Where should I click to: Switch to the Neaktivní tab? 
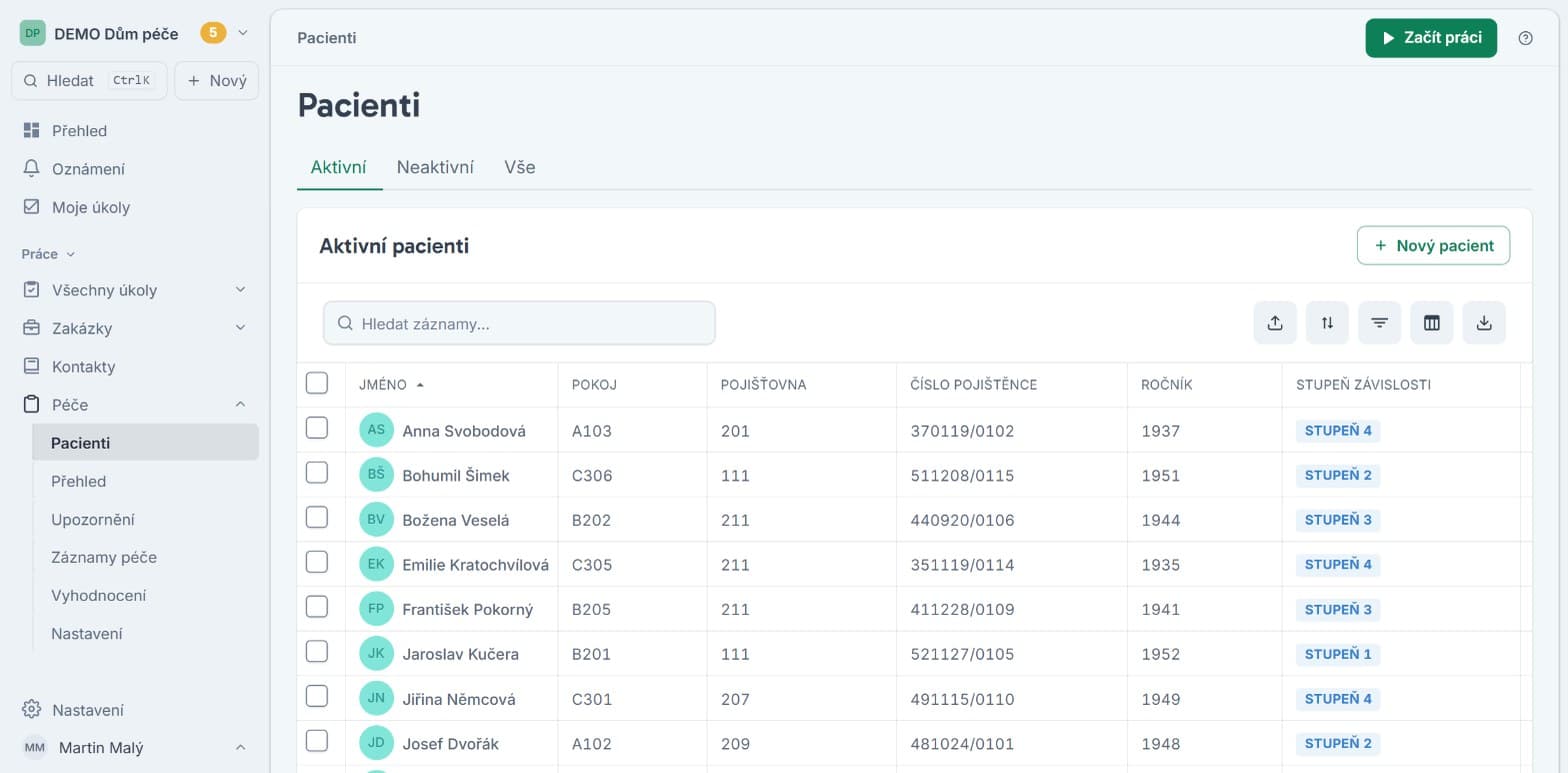pyautogui.click(x=435, y=167)
